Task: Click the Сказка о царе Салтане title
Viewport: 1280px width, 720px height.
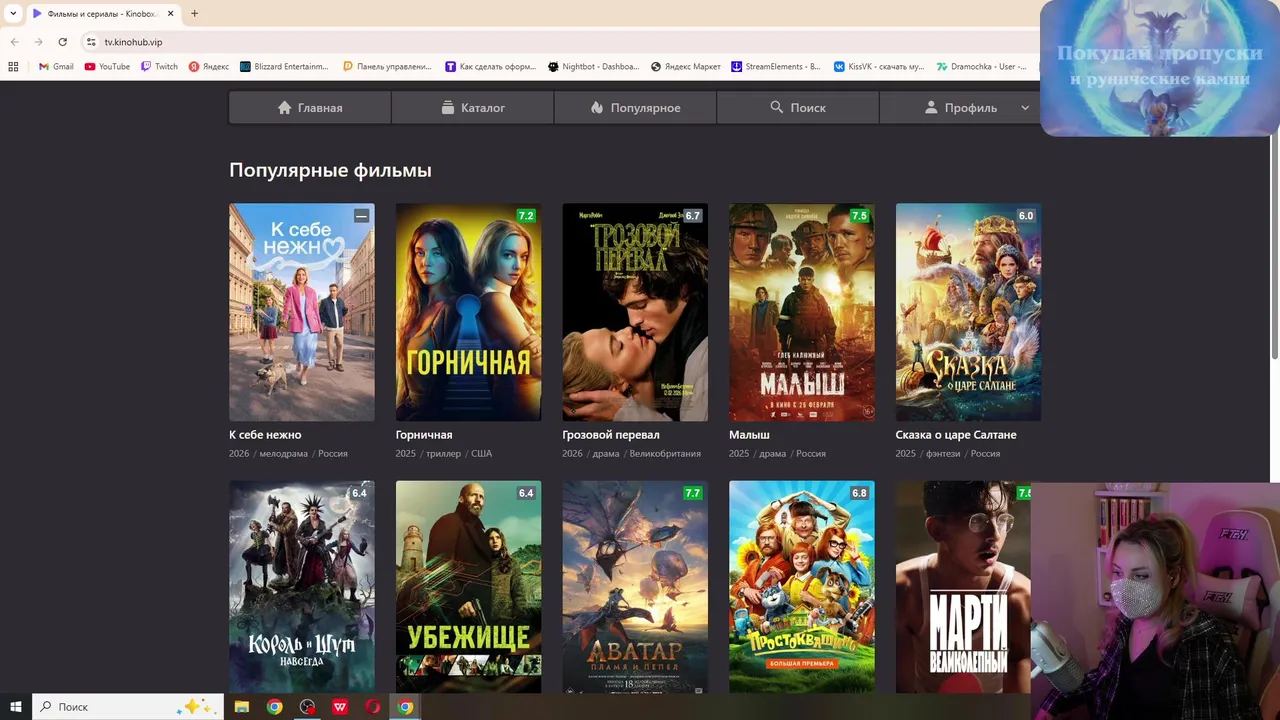Action: [x=956, y=435]
